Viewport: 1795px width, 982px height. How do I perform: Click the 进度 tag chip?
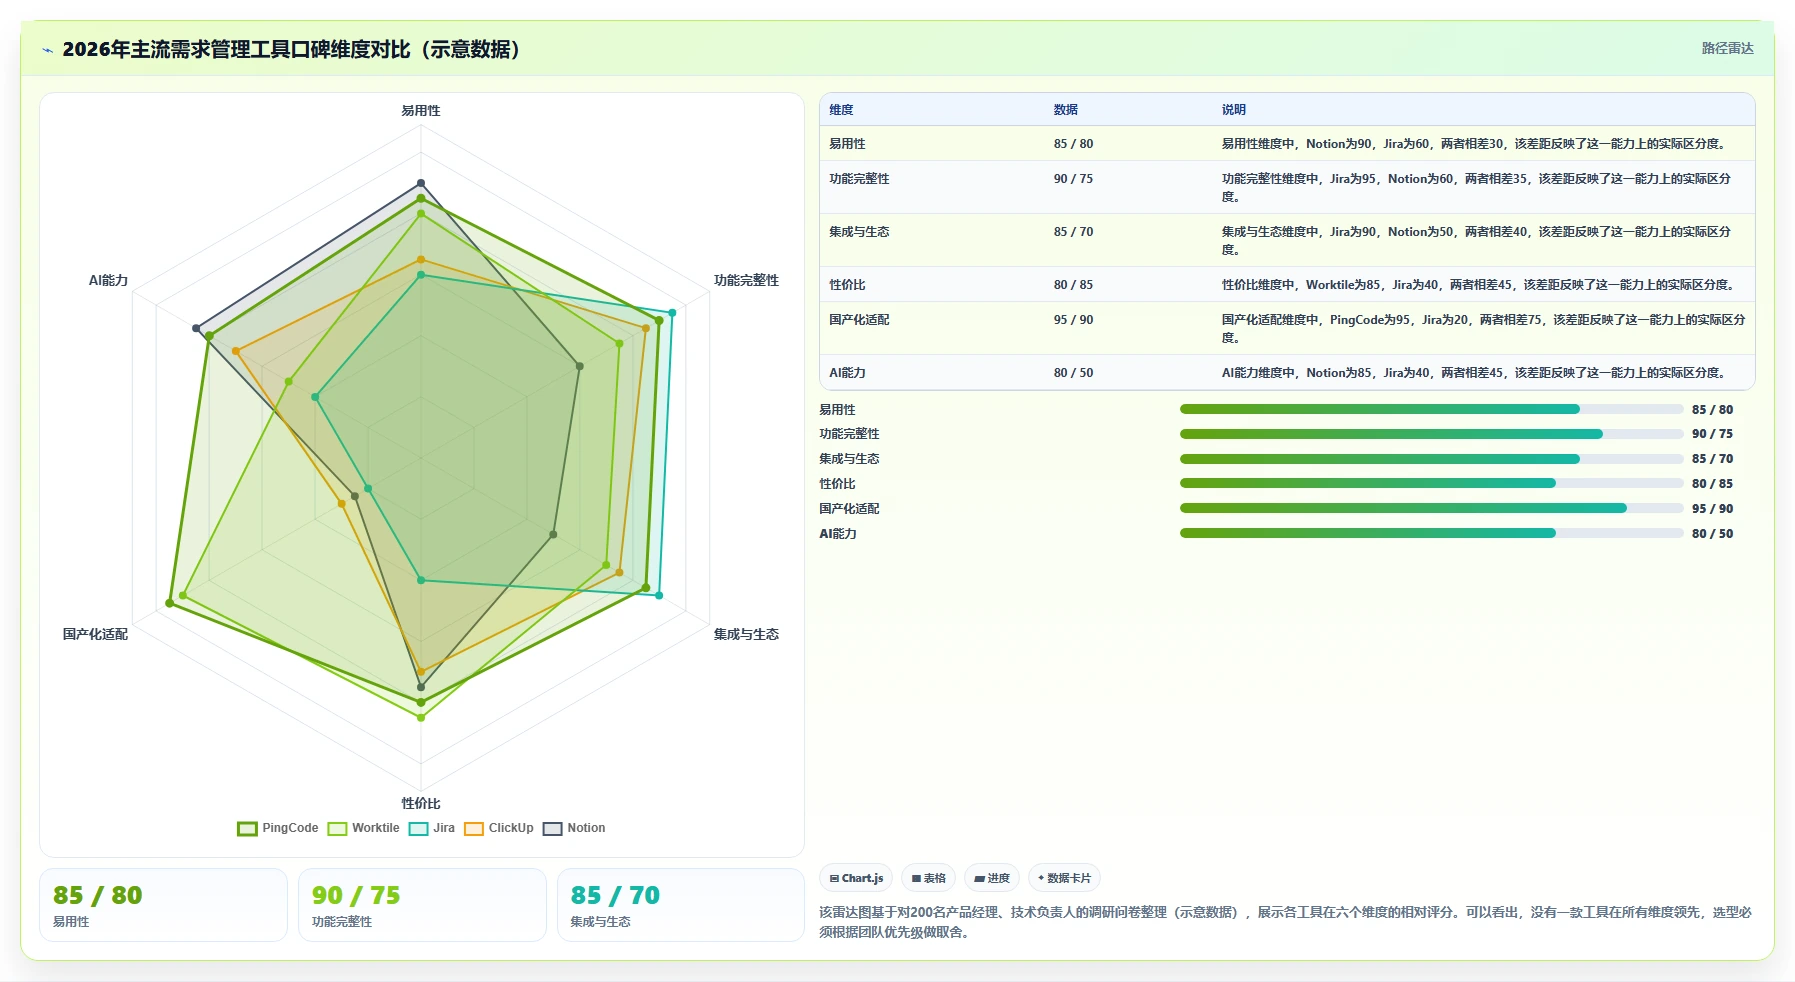[x=992, y=878]
